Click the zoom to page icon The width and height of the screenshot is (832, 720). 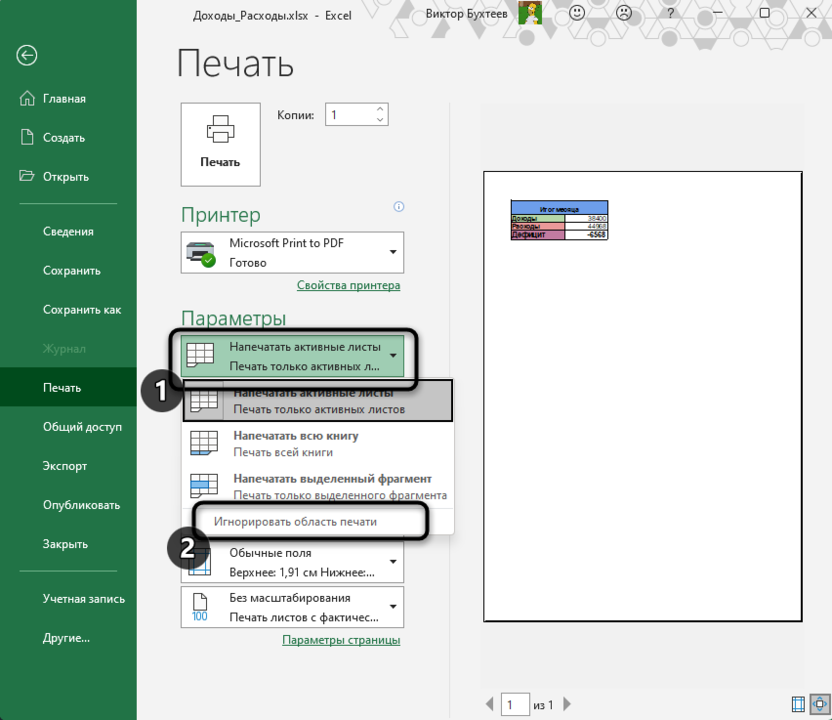819,704
